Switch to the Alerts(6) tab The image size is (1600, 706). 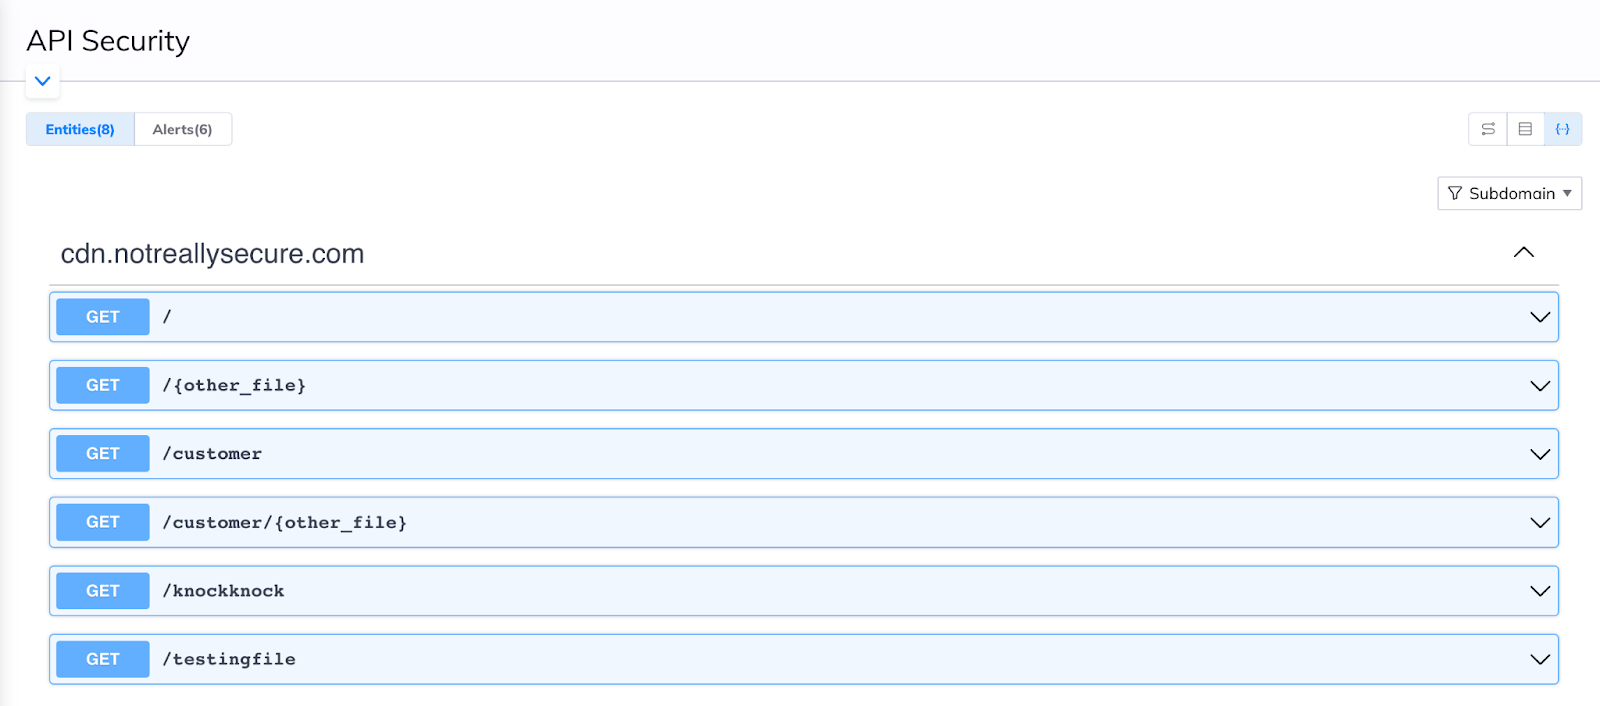click(182, 129)
